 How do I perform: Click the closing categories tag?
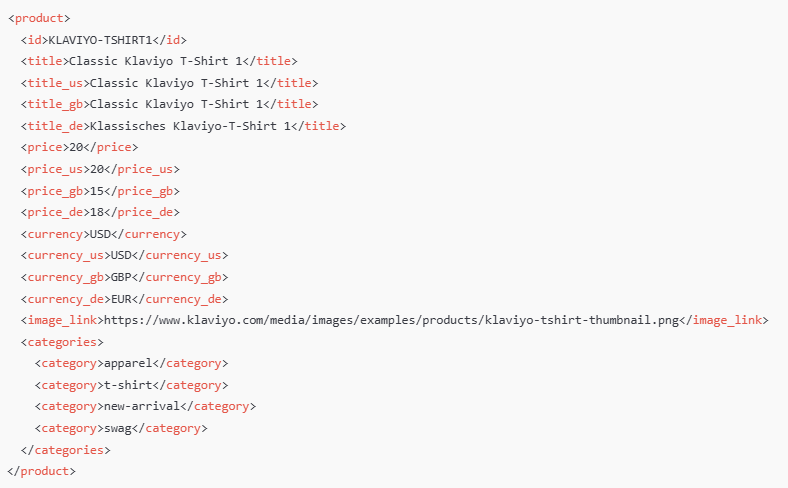(65, 450)
